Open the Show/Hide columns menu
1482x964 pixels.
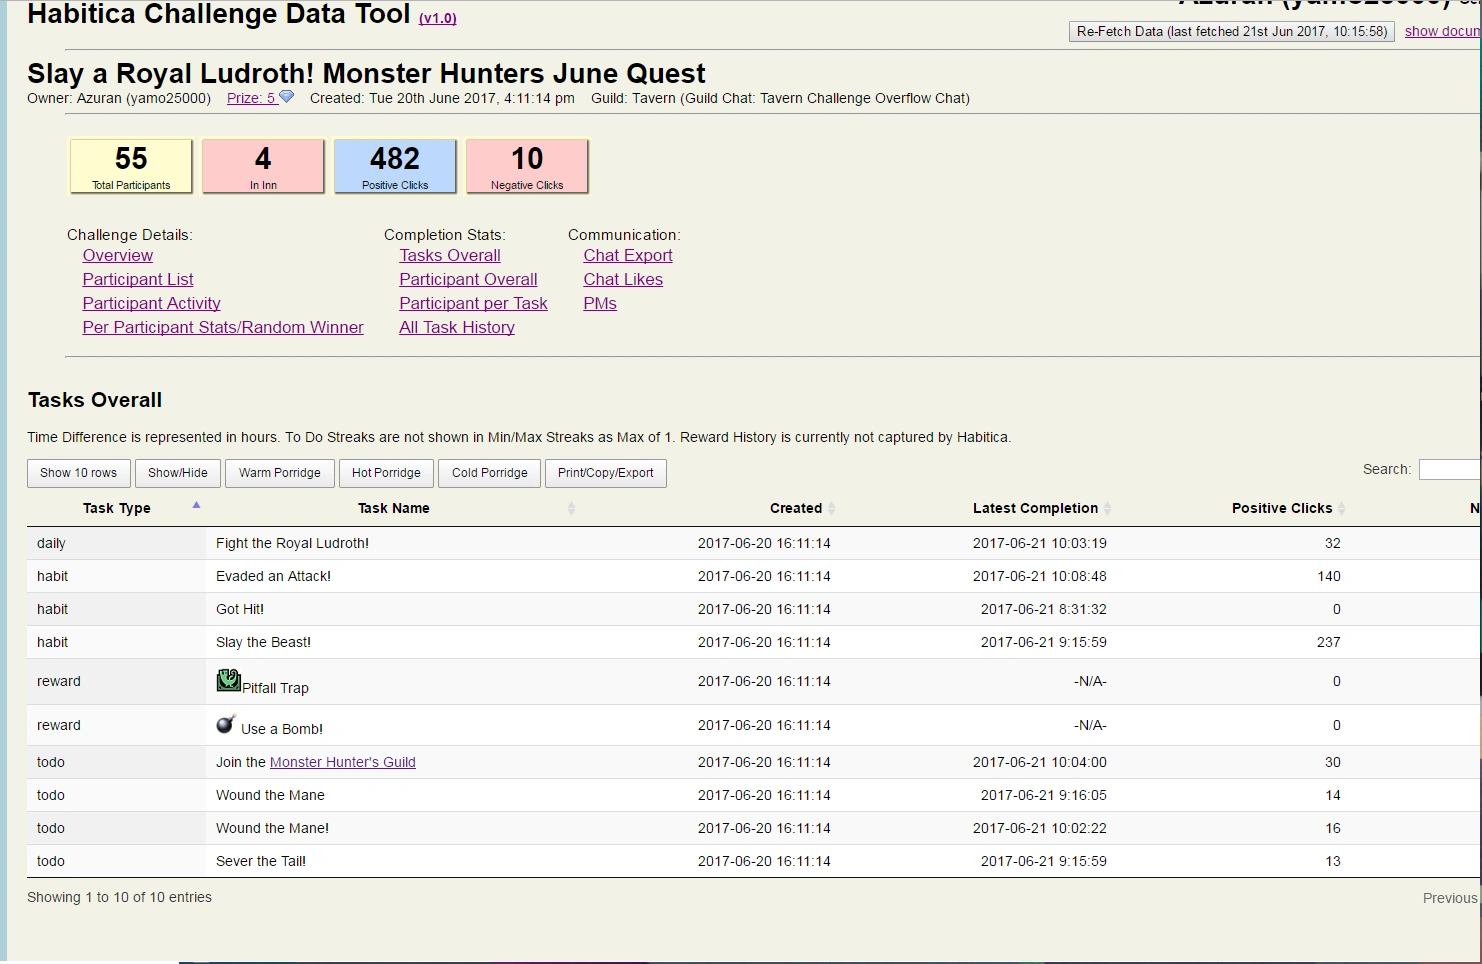click(178, 473)
